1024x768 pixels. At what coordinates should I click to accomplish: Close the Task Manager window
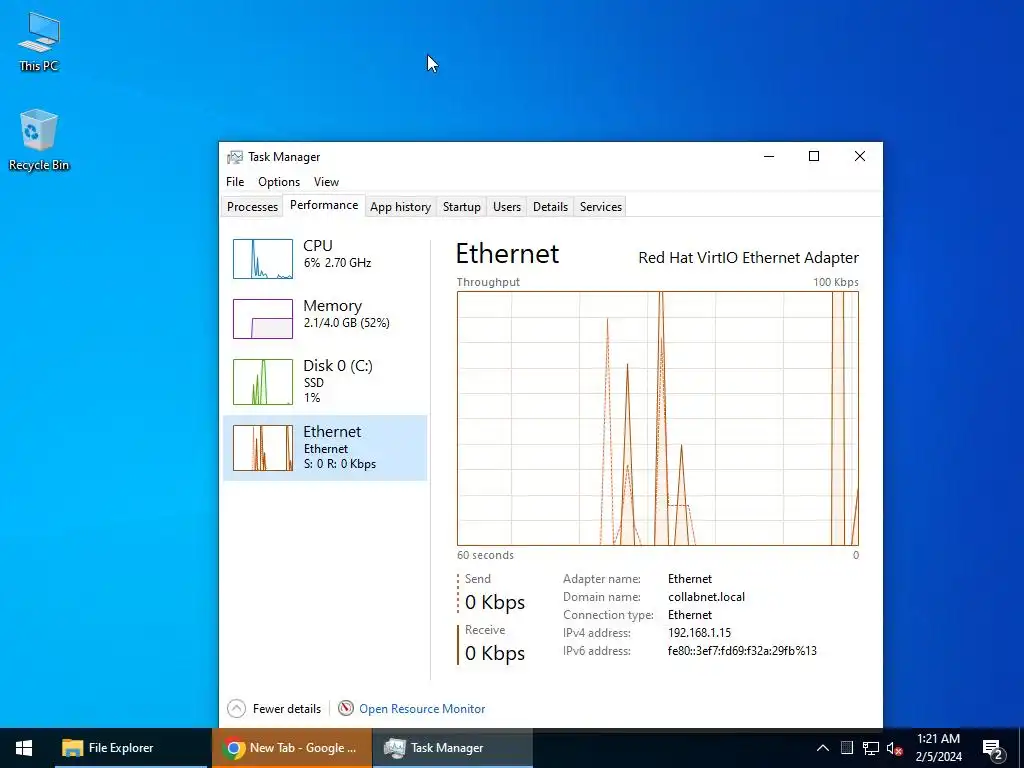pyautogui.click(x=860, y=156)
